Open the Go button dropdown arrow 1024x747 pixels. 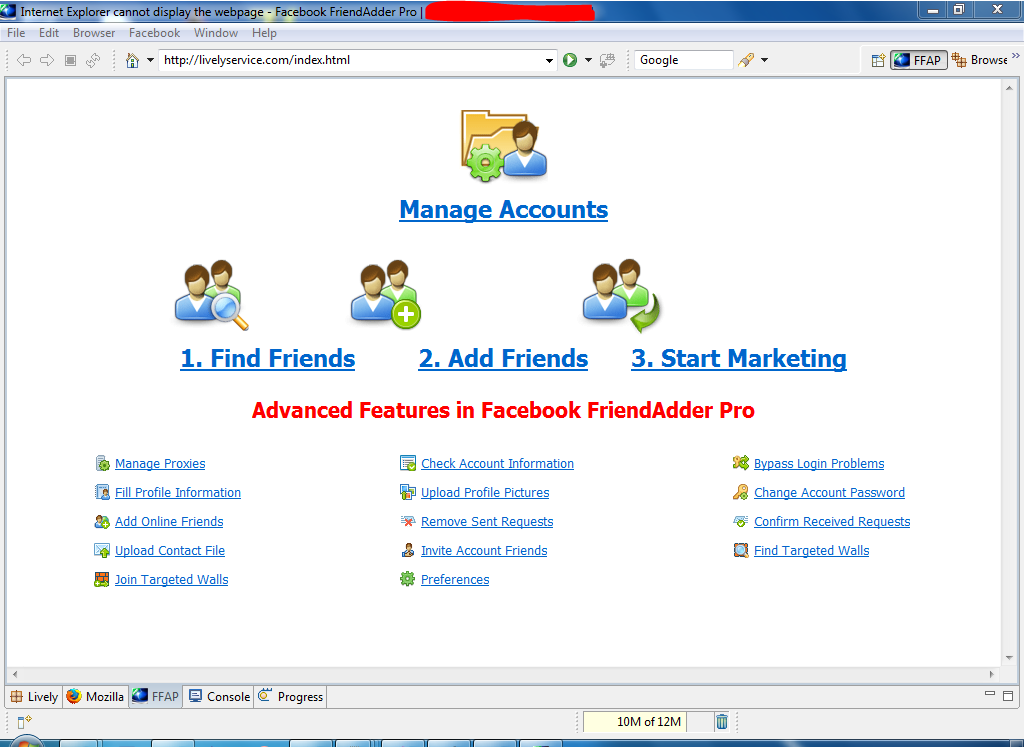pyautogui.click(x=588, y=60)
